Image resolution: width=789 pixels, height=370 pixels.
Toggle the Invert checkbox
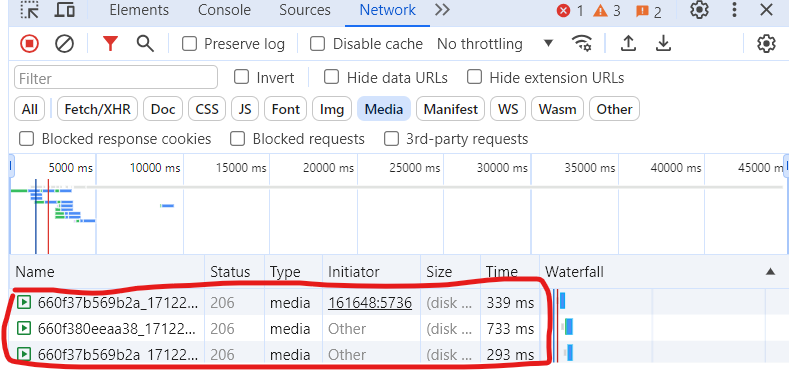coord(242,78)
